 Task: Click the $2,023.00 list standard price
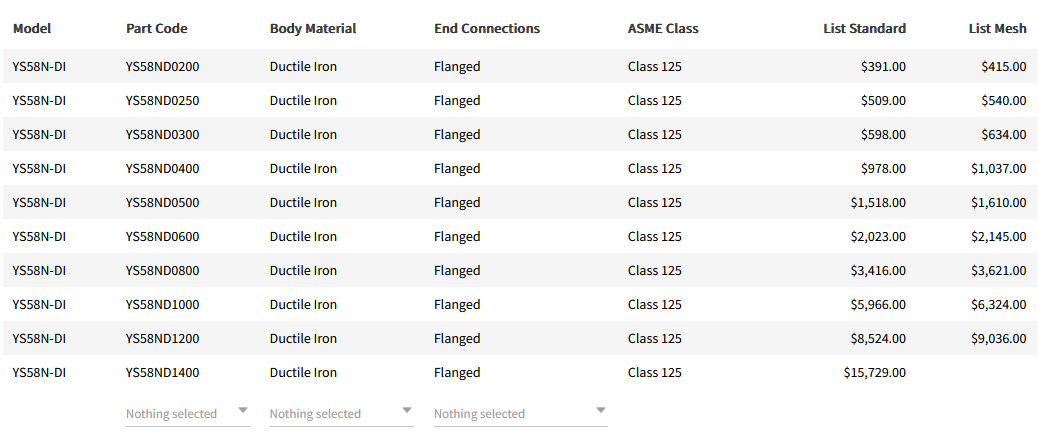878,237
